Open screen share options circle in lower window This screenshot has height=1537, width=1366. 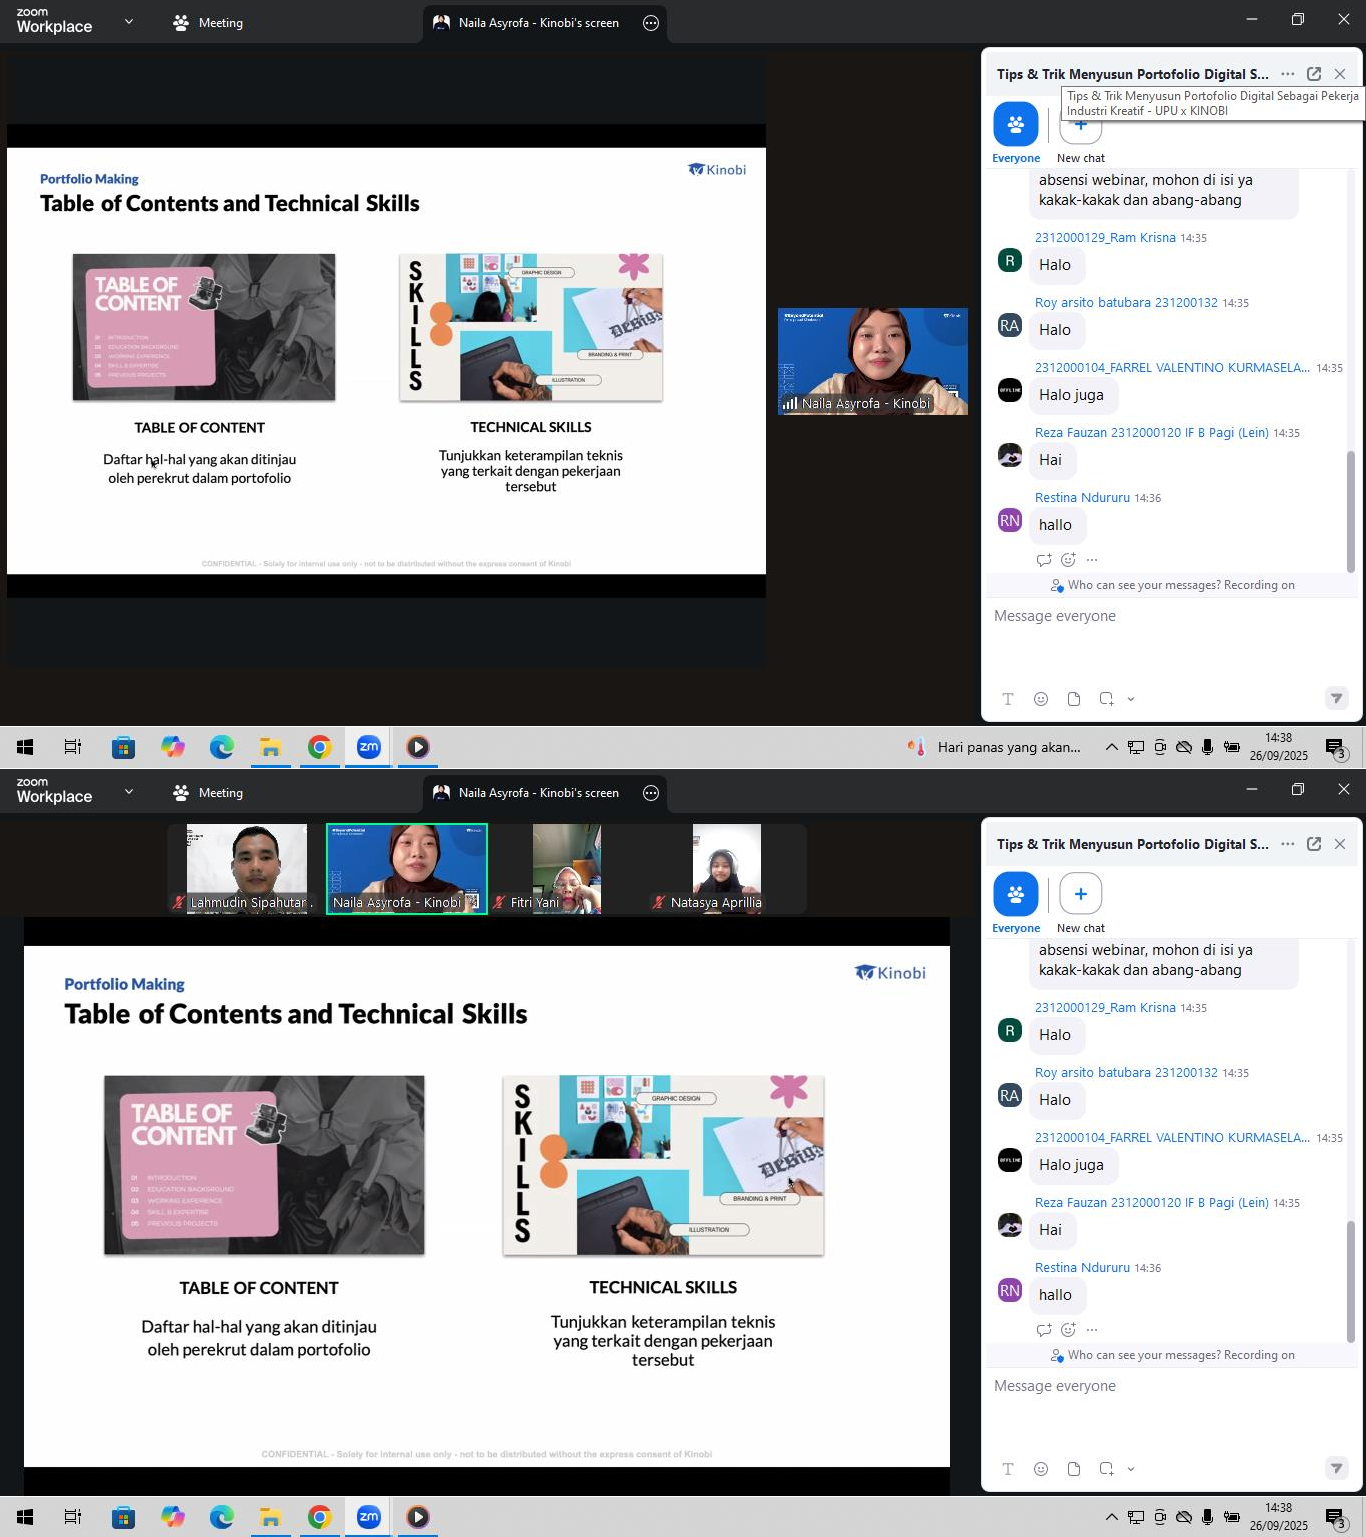click(651, 793)
